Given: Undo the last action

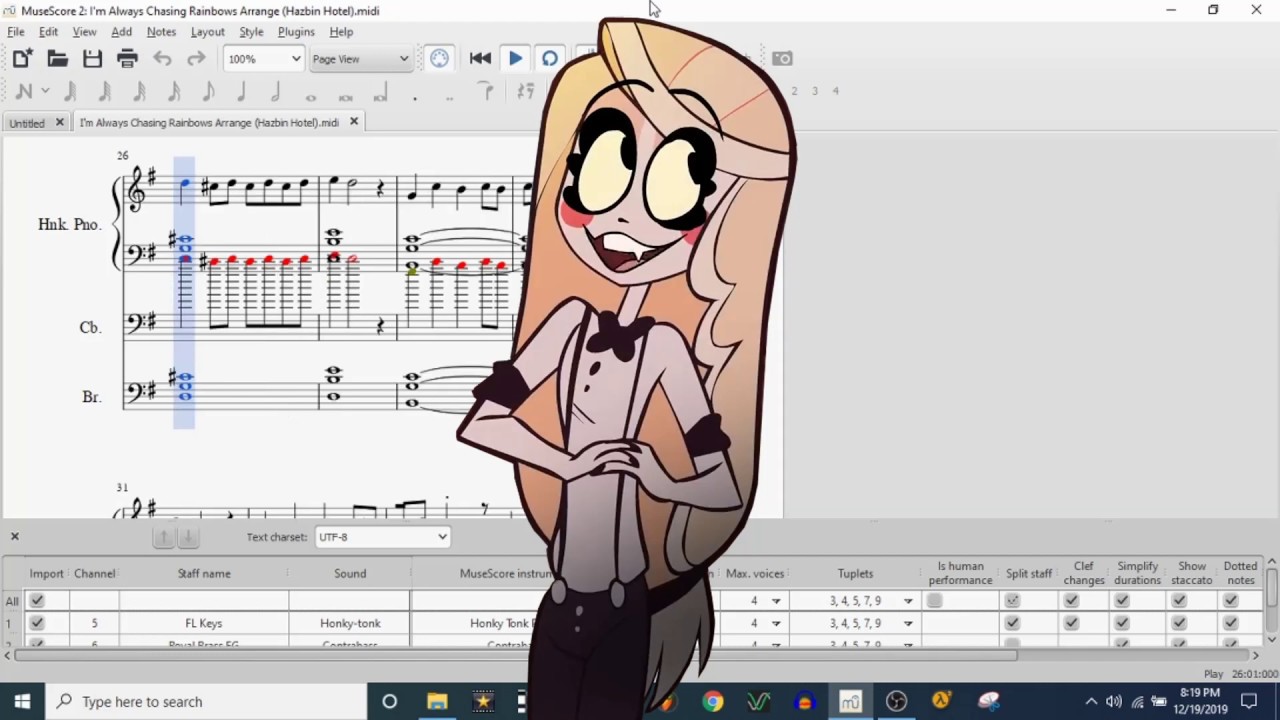Looking at the screenshot, I should [x=162, y=59].
